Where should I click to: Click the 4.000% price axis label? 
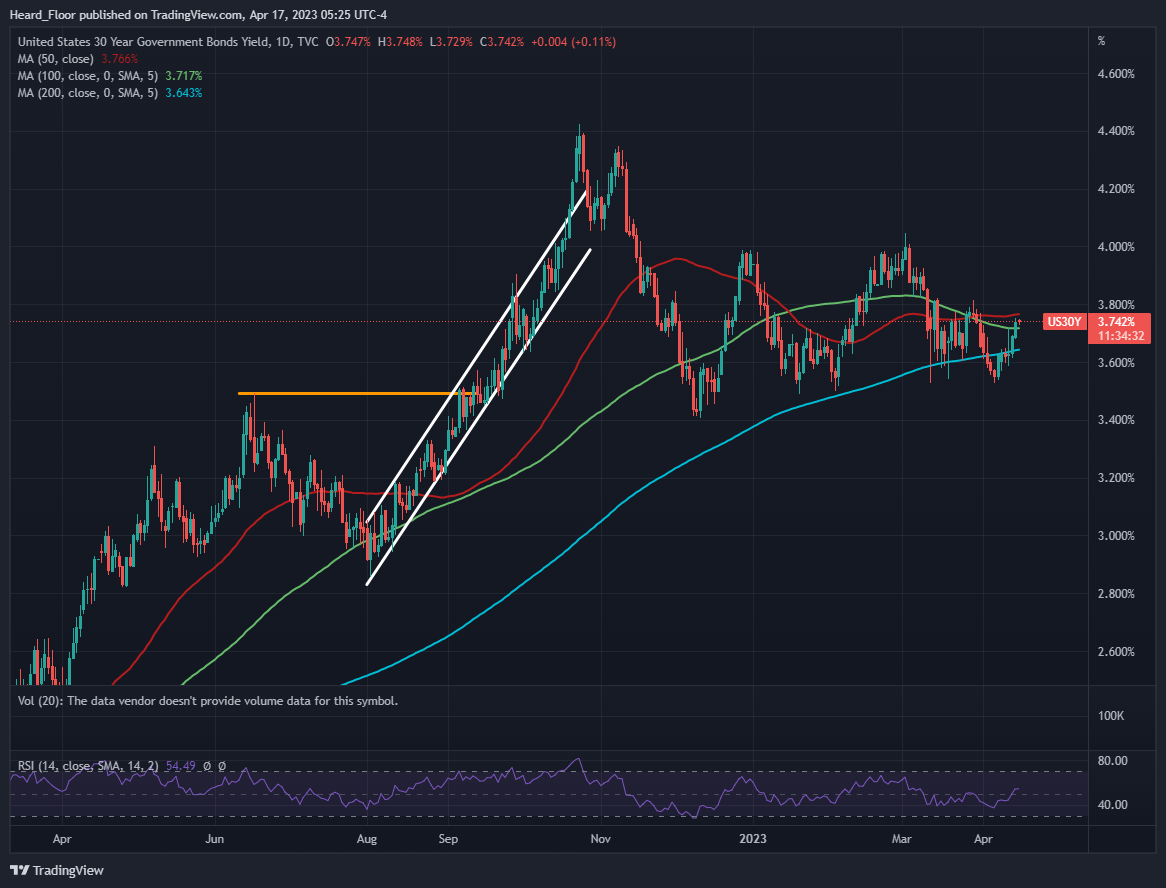pos(1116,247)
